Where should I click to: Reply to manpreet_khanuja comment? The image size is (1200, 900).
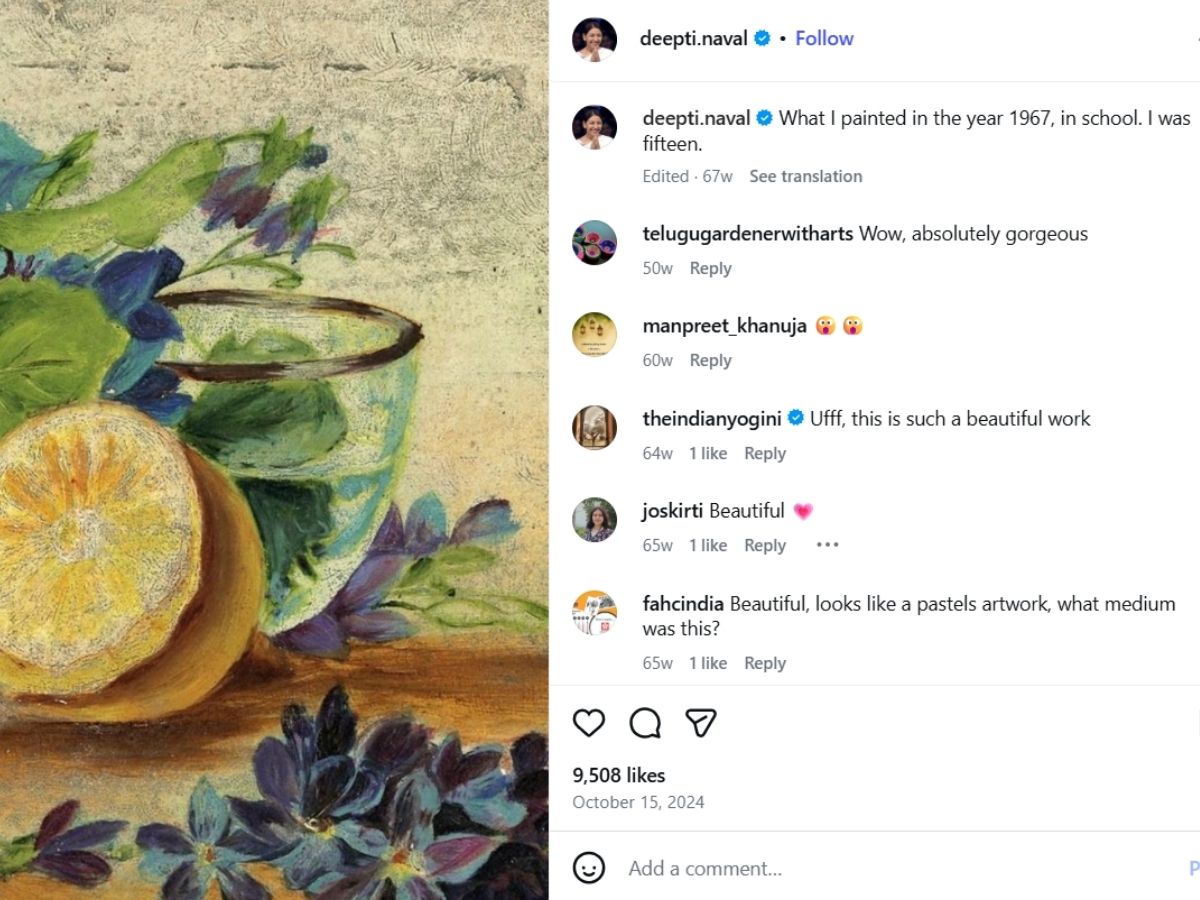(x=710, y=360)
